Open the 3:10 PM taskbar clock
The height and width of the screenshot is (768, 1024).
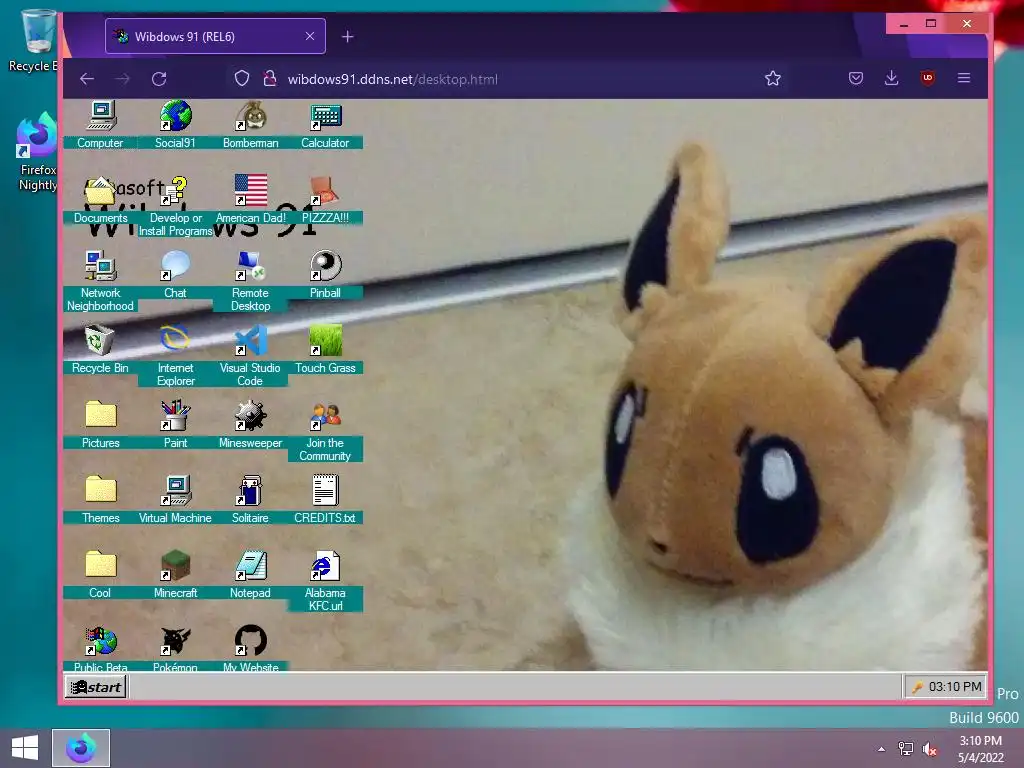(981, 749)
